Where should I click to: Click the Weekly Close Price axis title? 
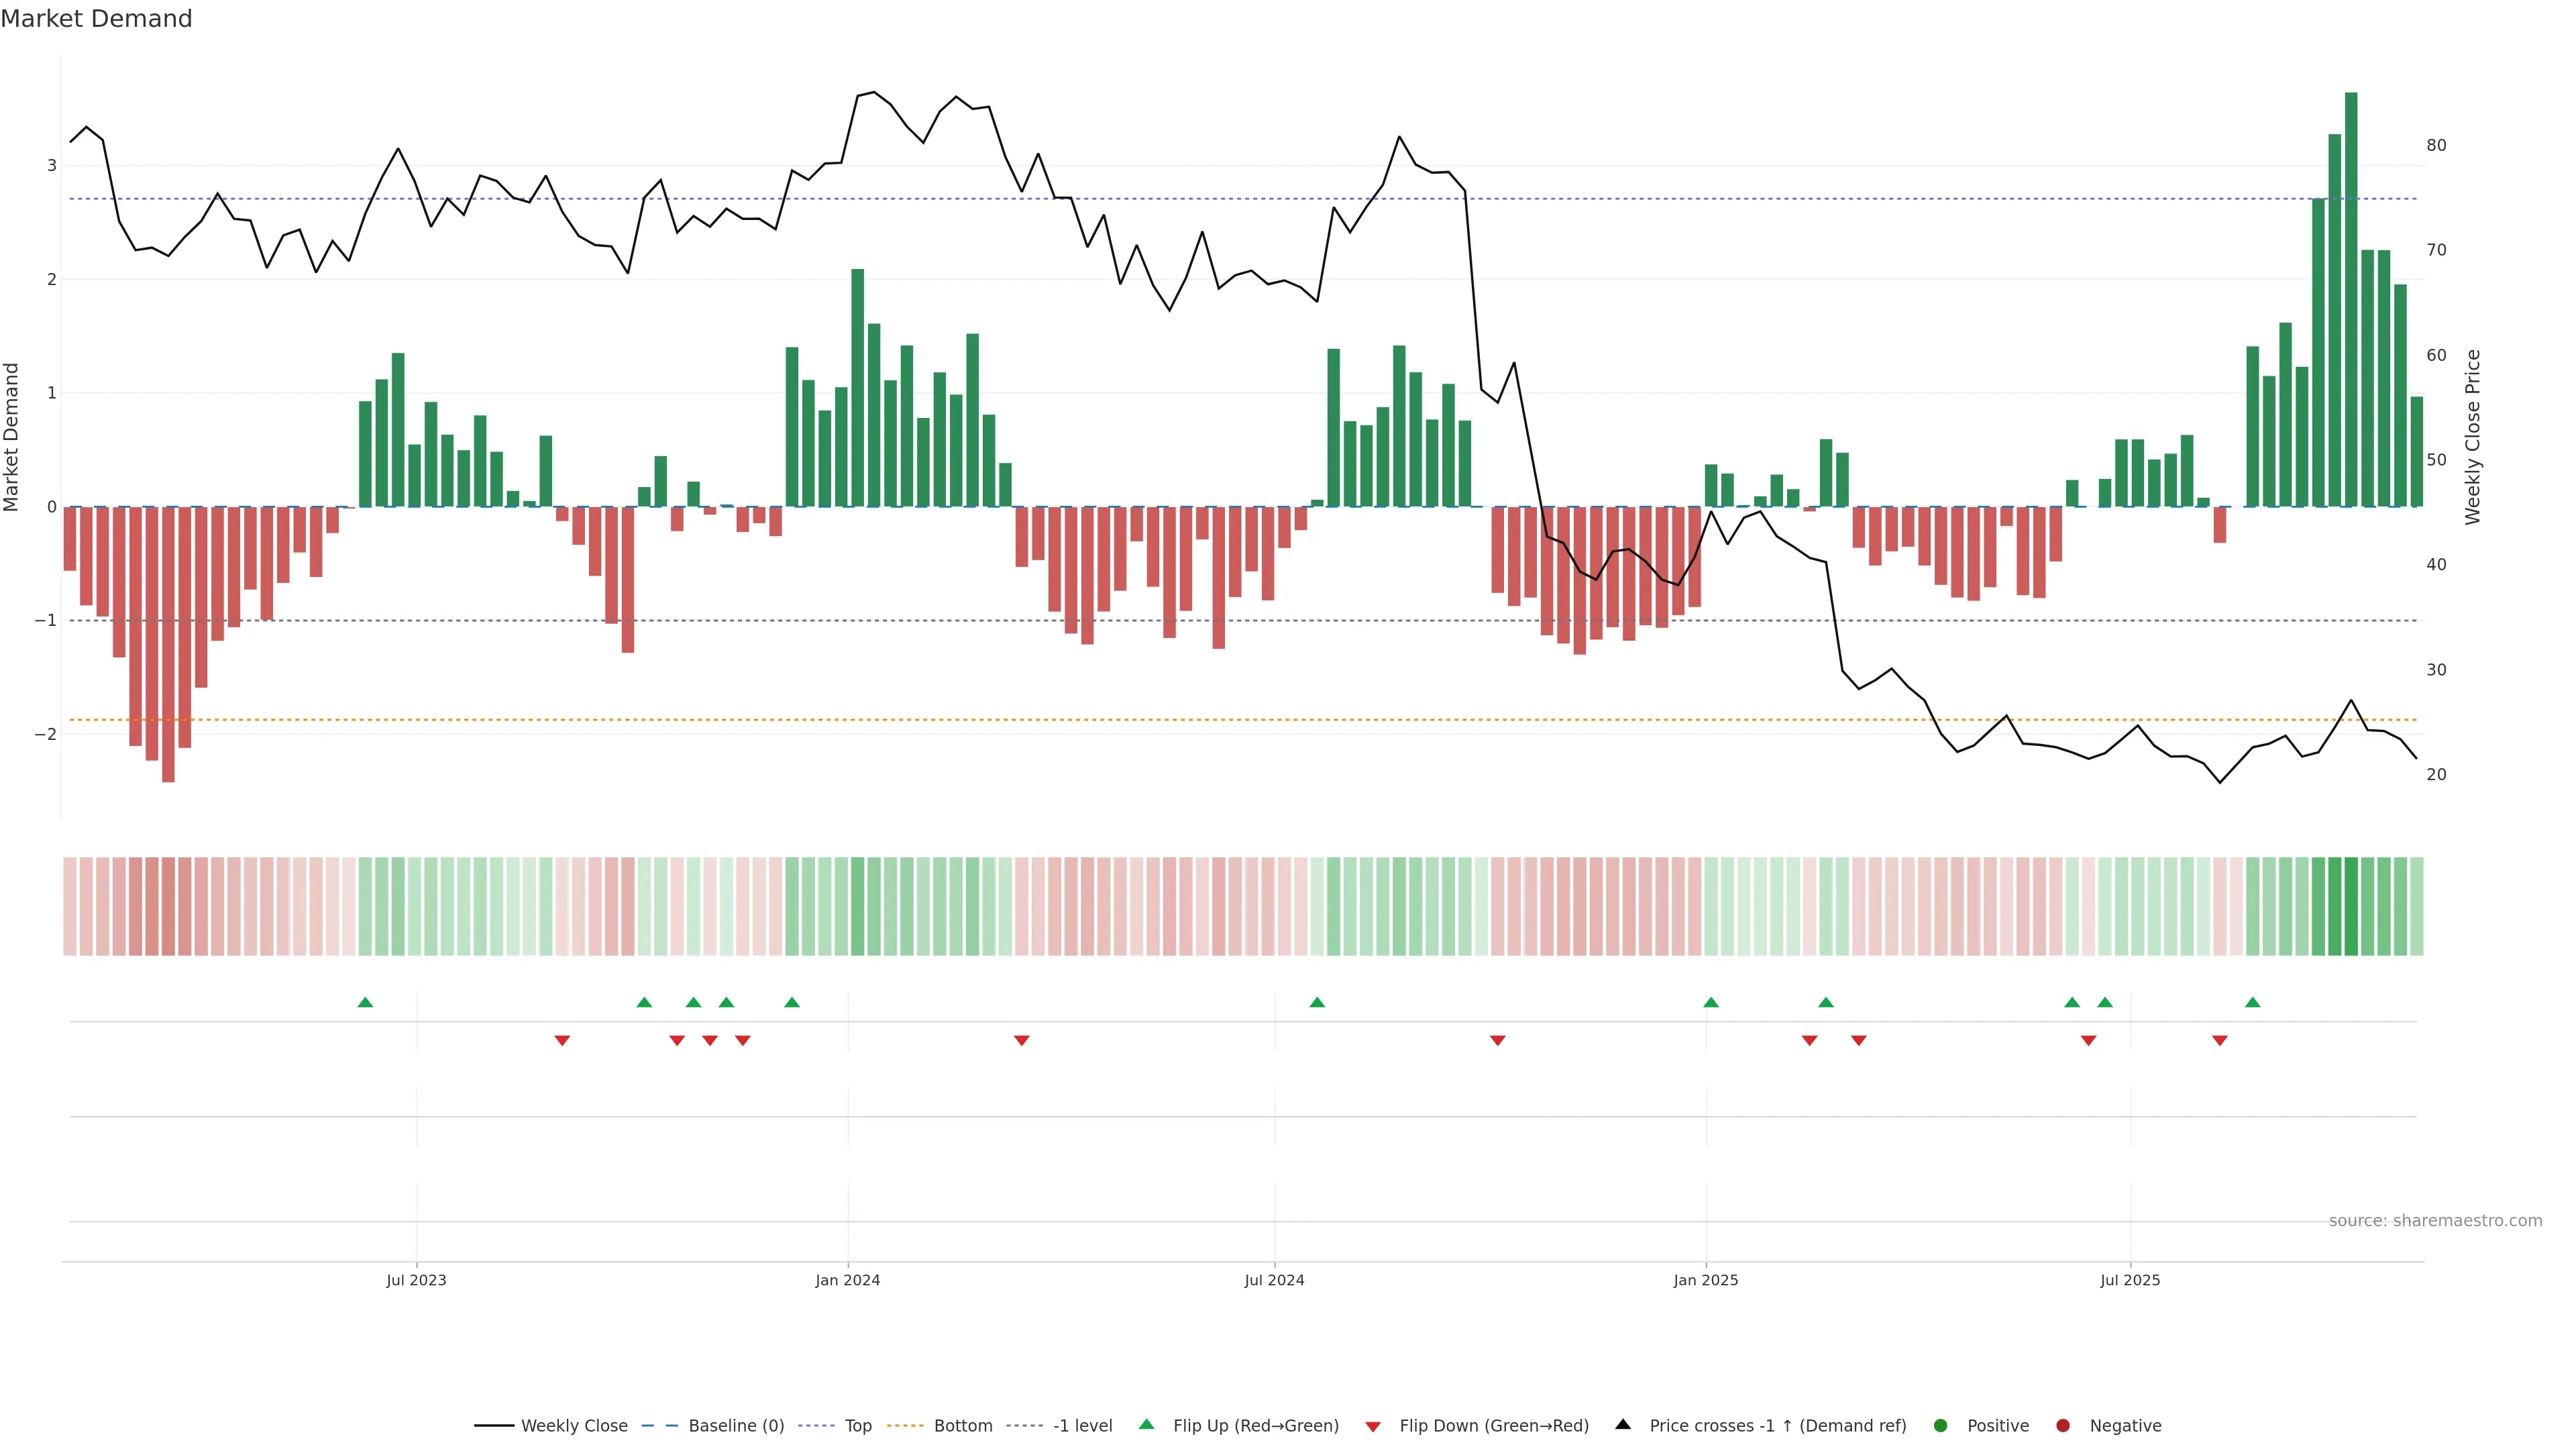coord(2473,437)
